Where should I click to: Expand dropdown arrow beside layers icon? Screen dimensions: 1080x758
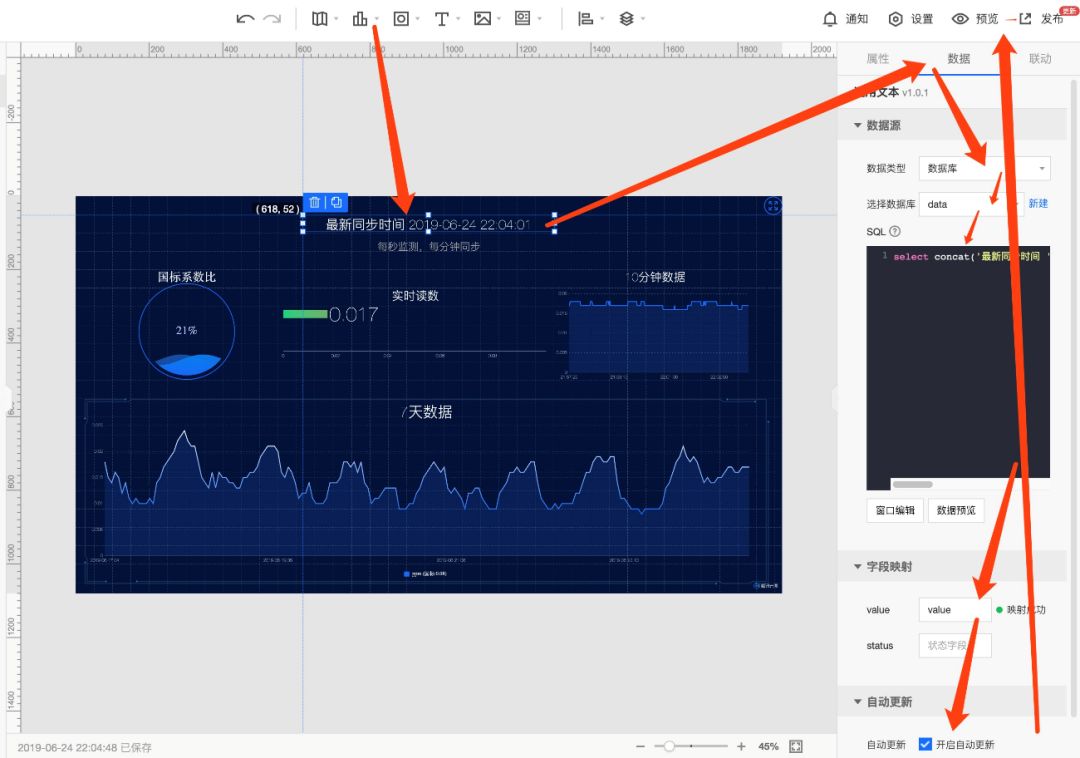pos(643,19)
